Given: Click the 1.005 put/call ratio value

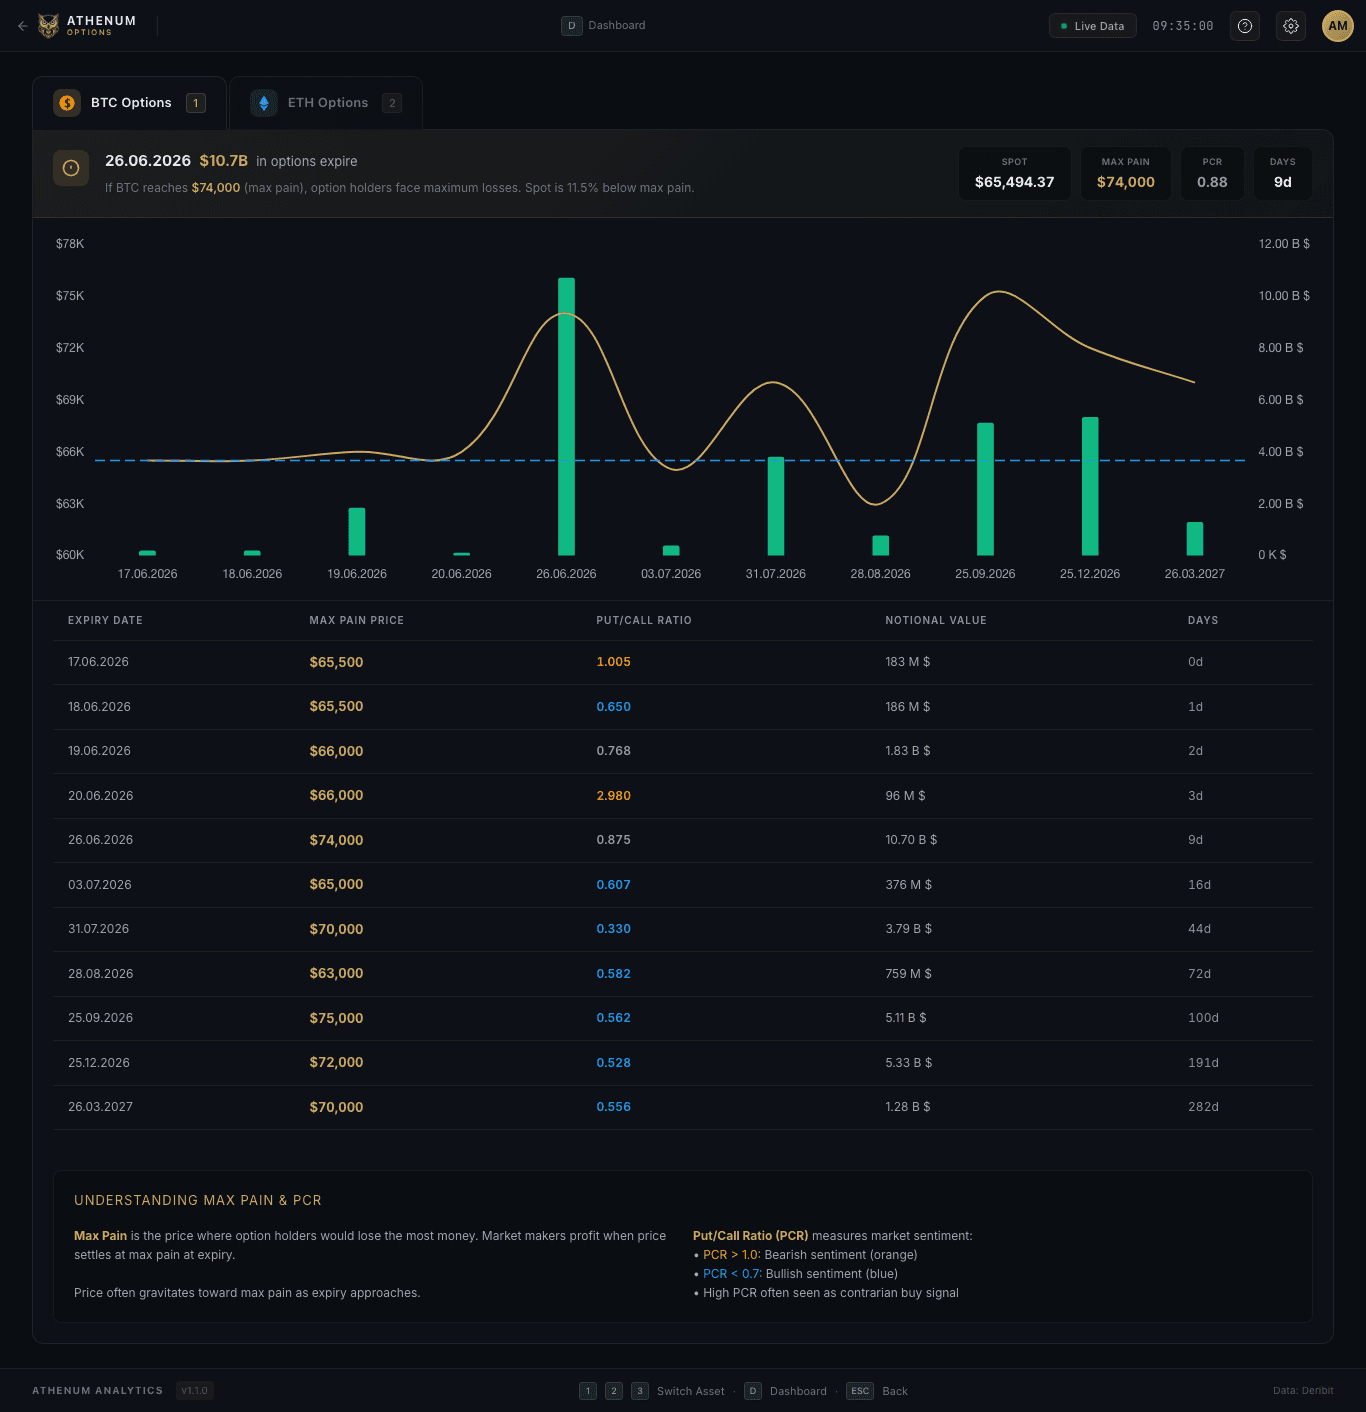Looking at the screenshot, I should [x=614, y=662].
